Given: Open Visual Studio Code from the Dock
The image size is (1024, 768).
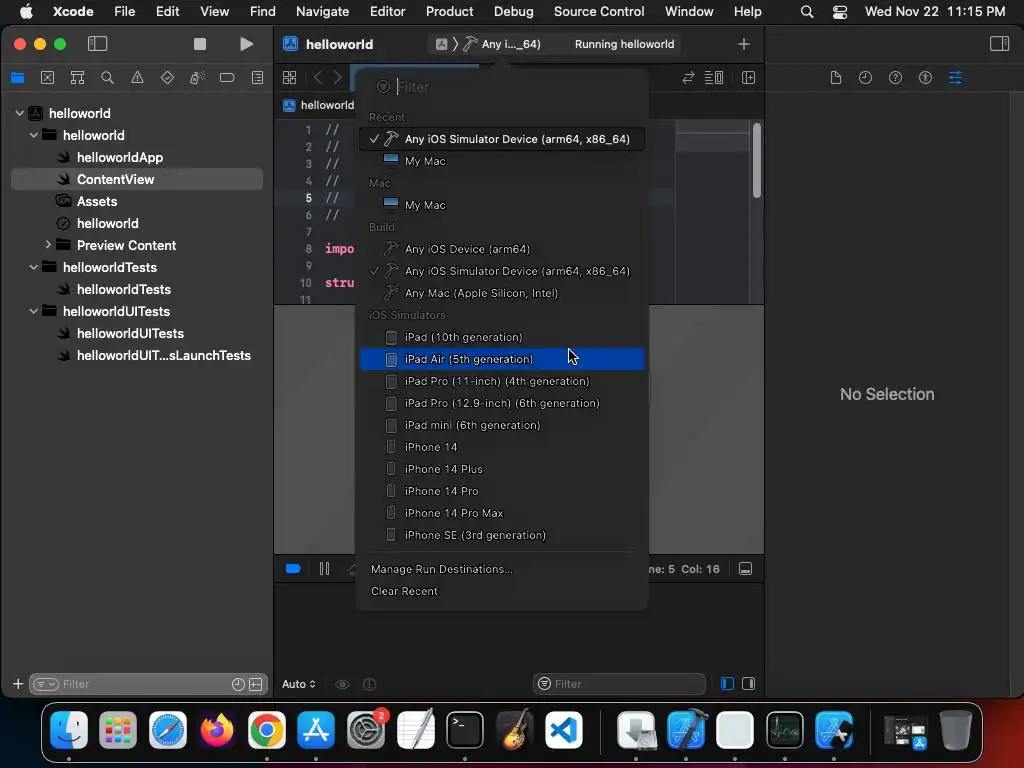Looking at the screenshot, I should (564, 730).
